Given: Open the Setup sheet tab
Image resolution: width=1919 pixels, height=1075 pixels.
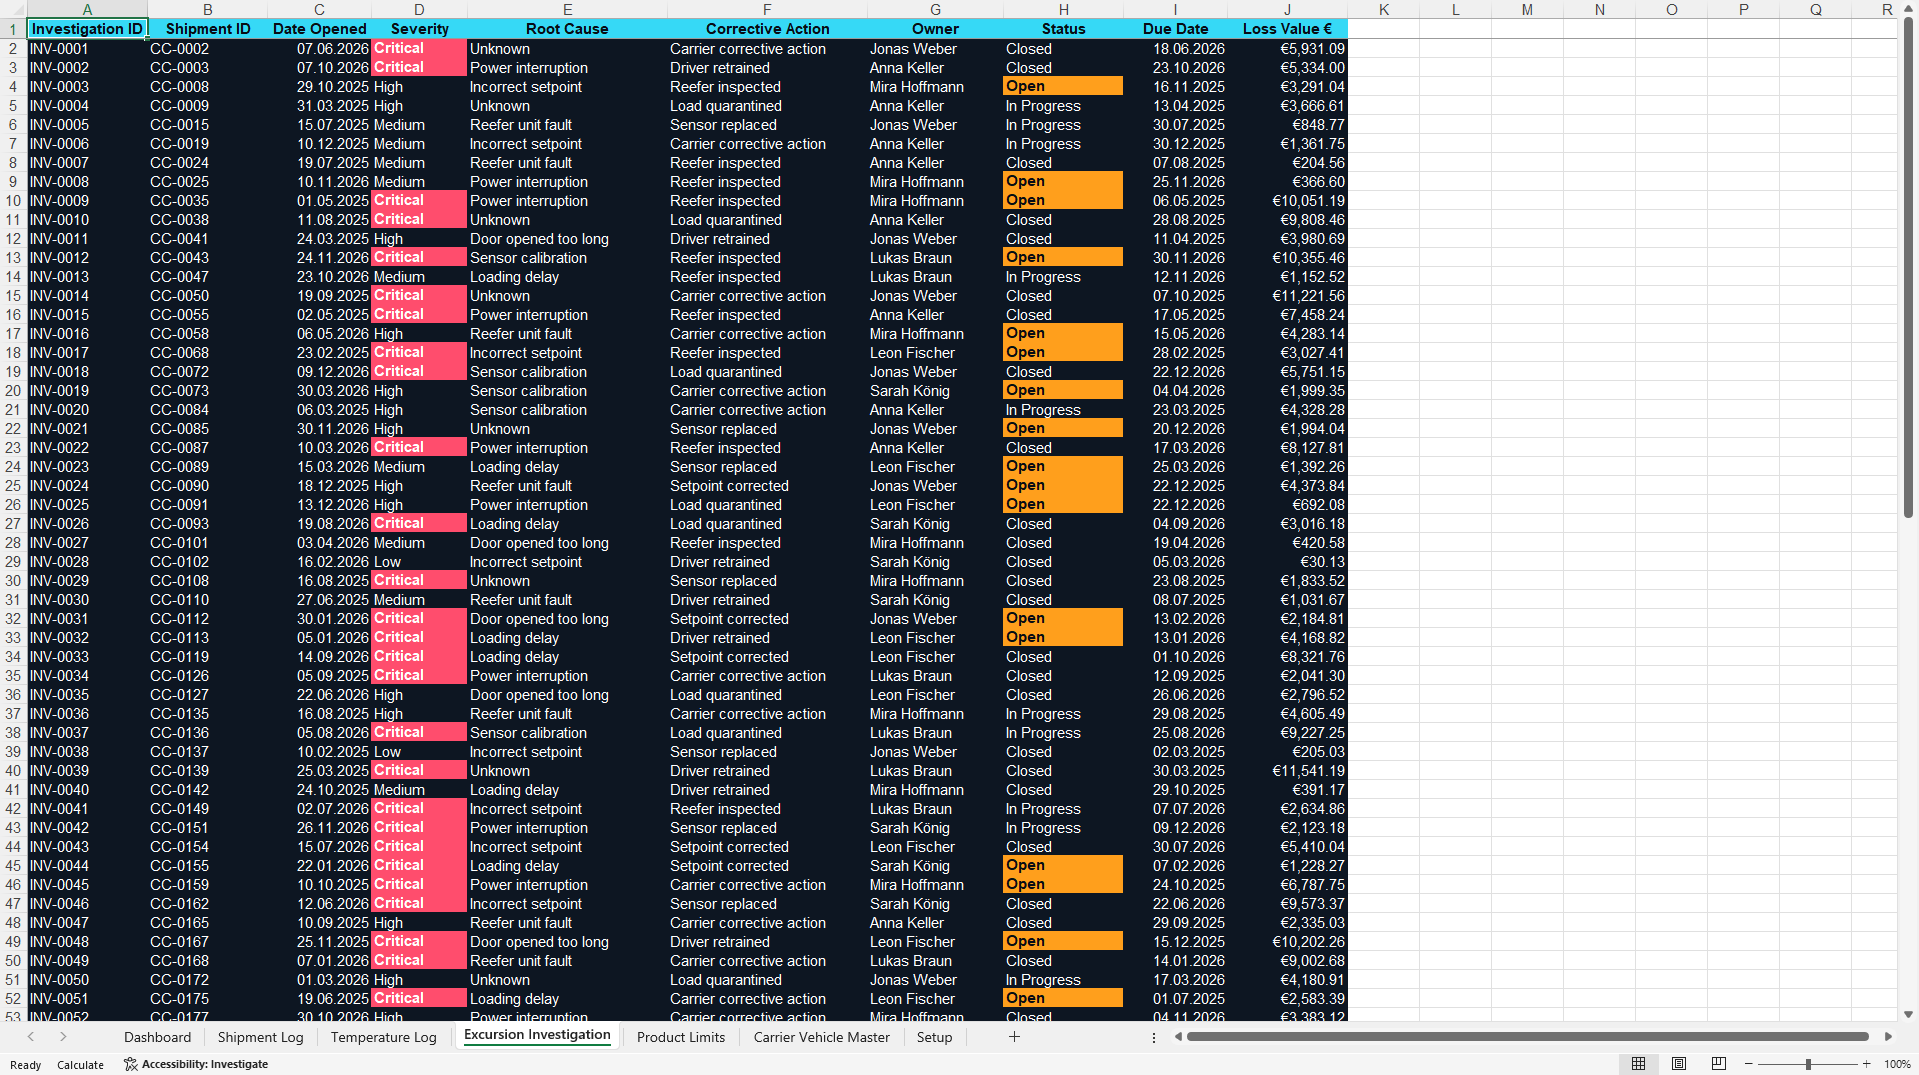Looking at the screenshot, I should (934, 1037).
